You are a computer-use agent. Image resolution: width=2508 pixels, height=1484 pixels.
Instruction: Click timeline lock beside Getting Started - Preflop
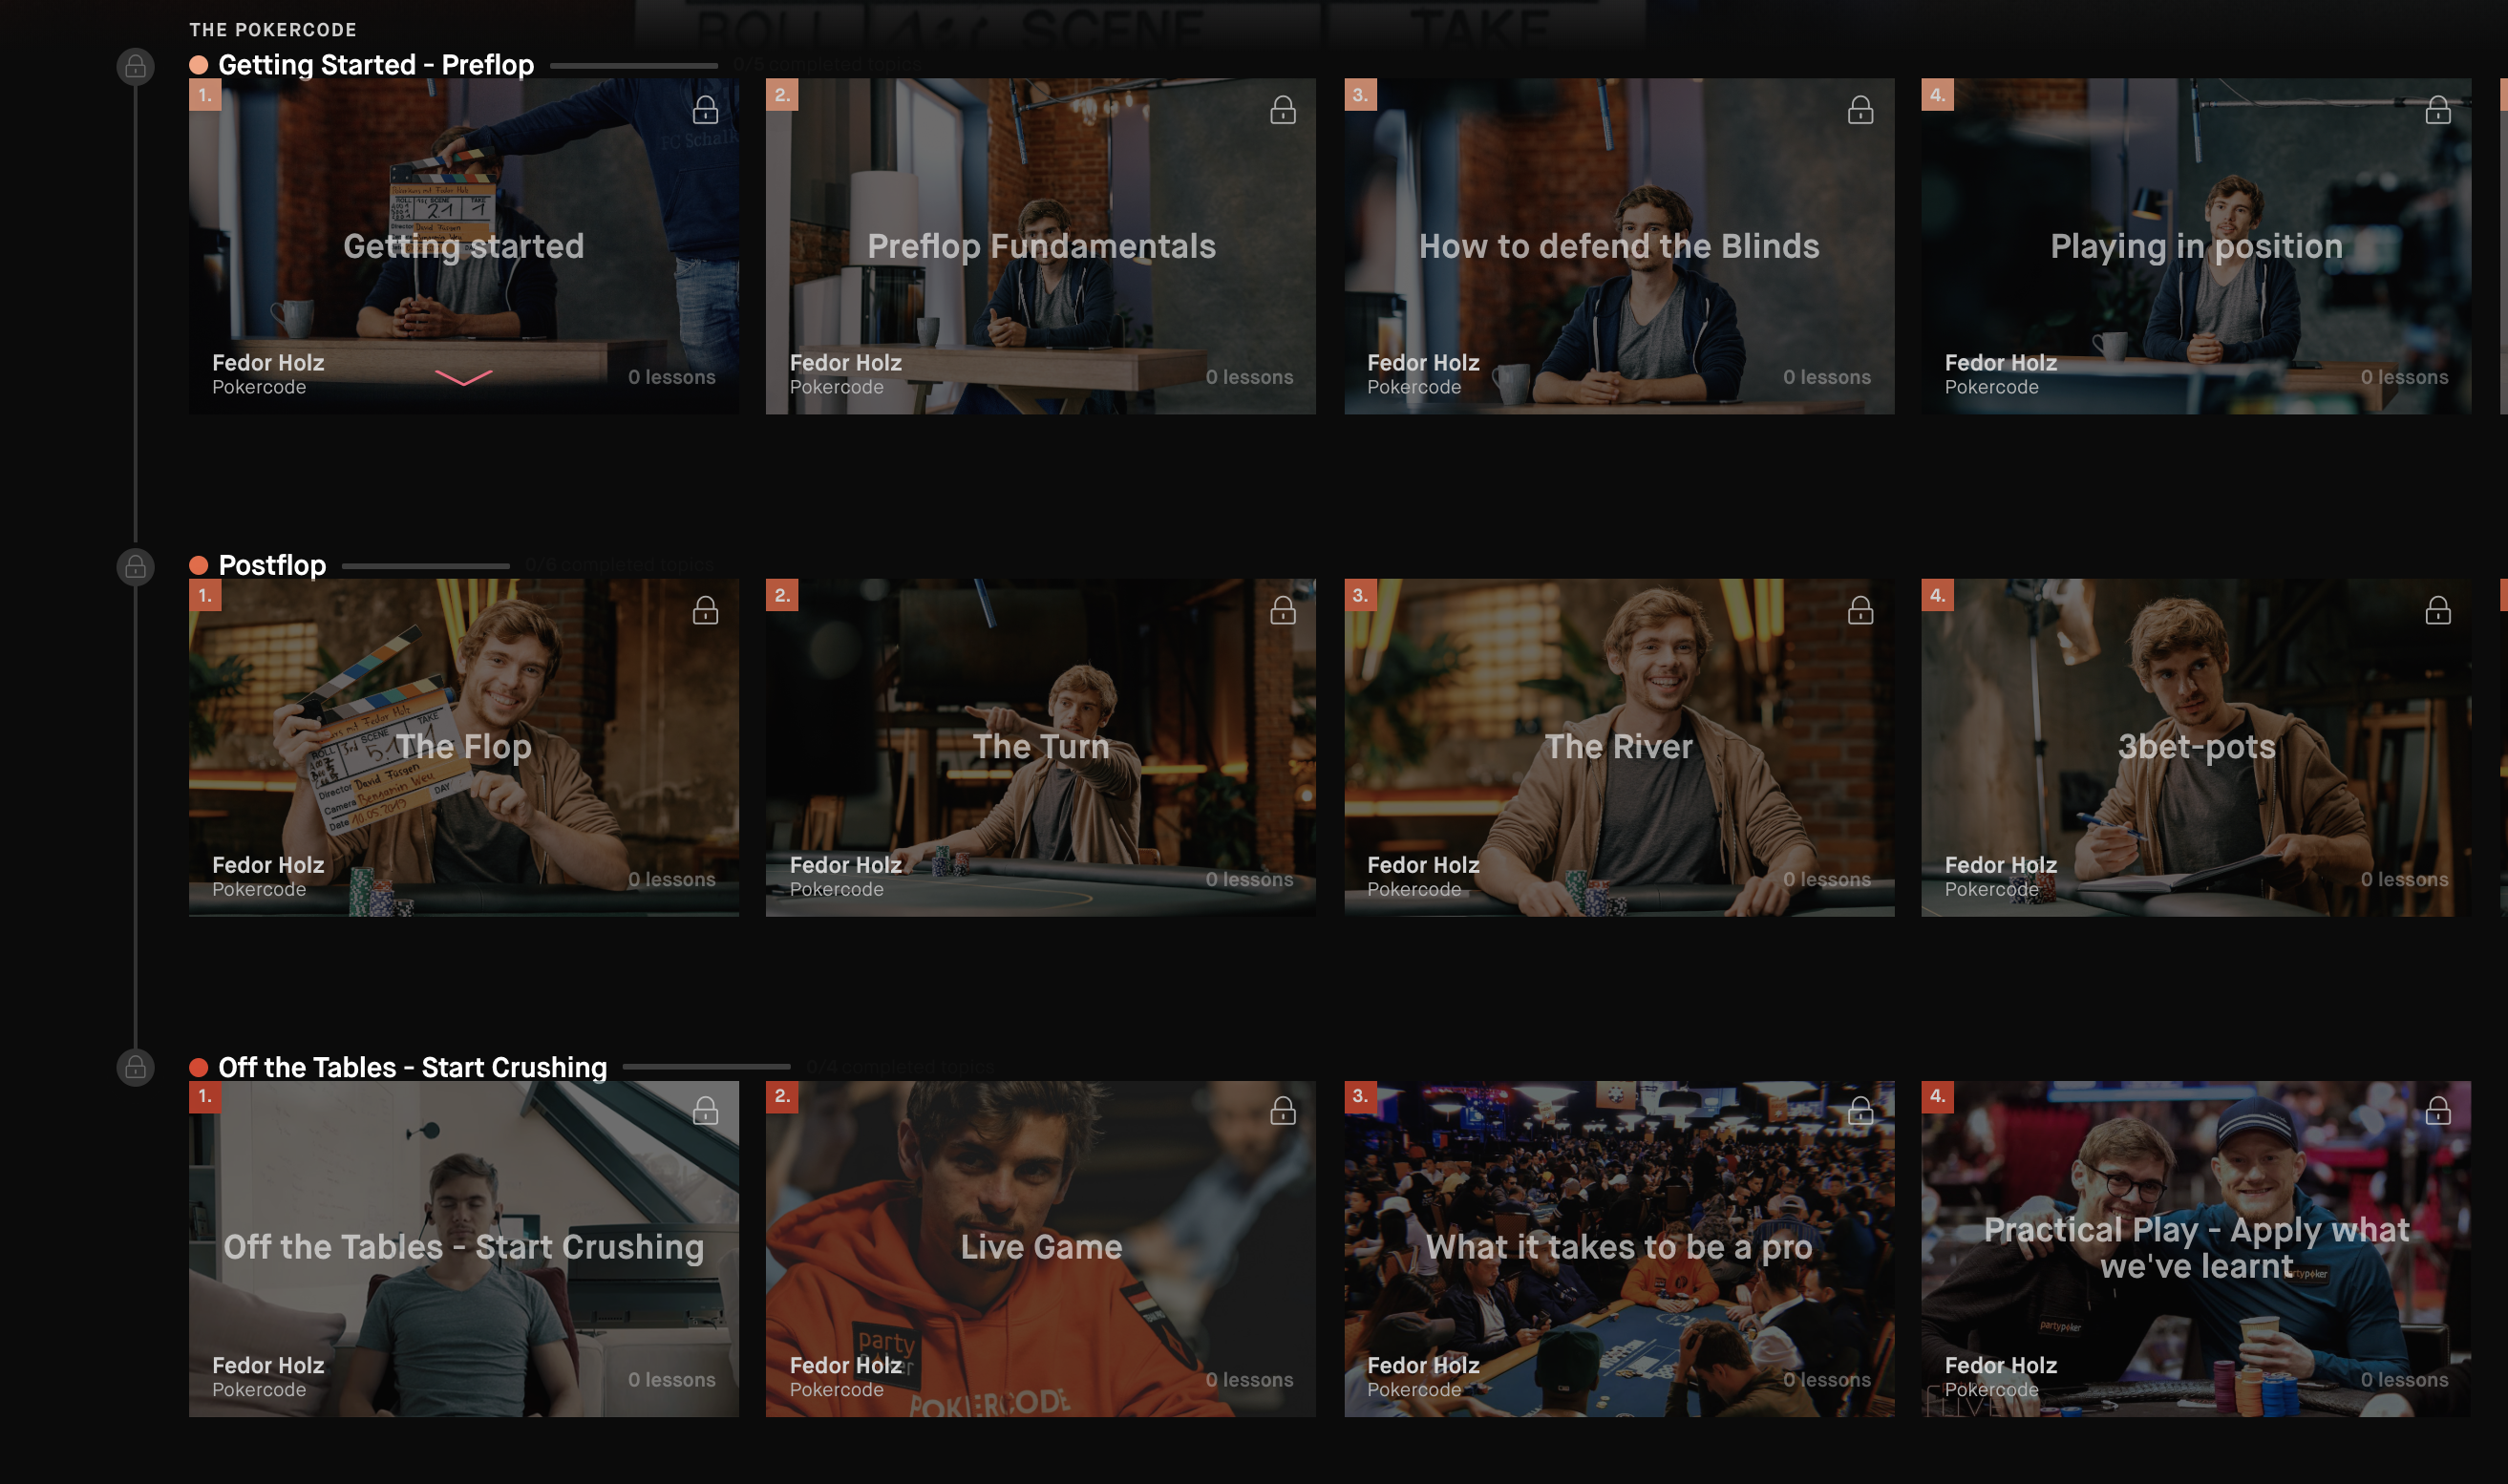(x=135, y=67)
